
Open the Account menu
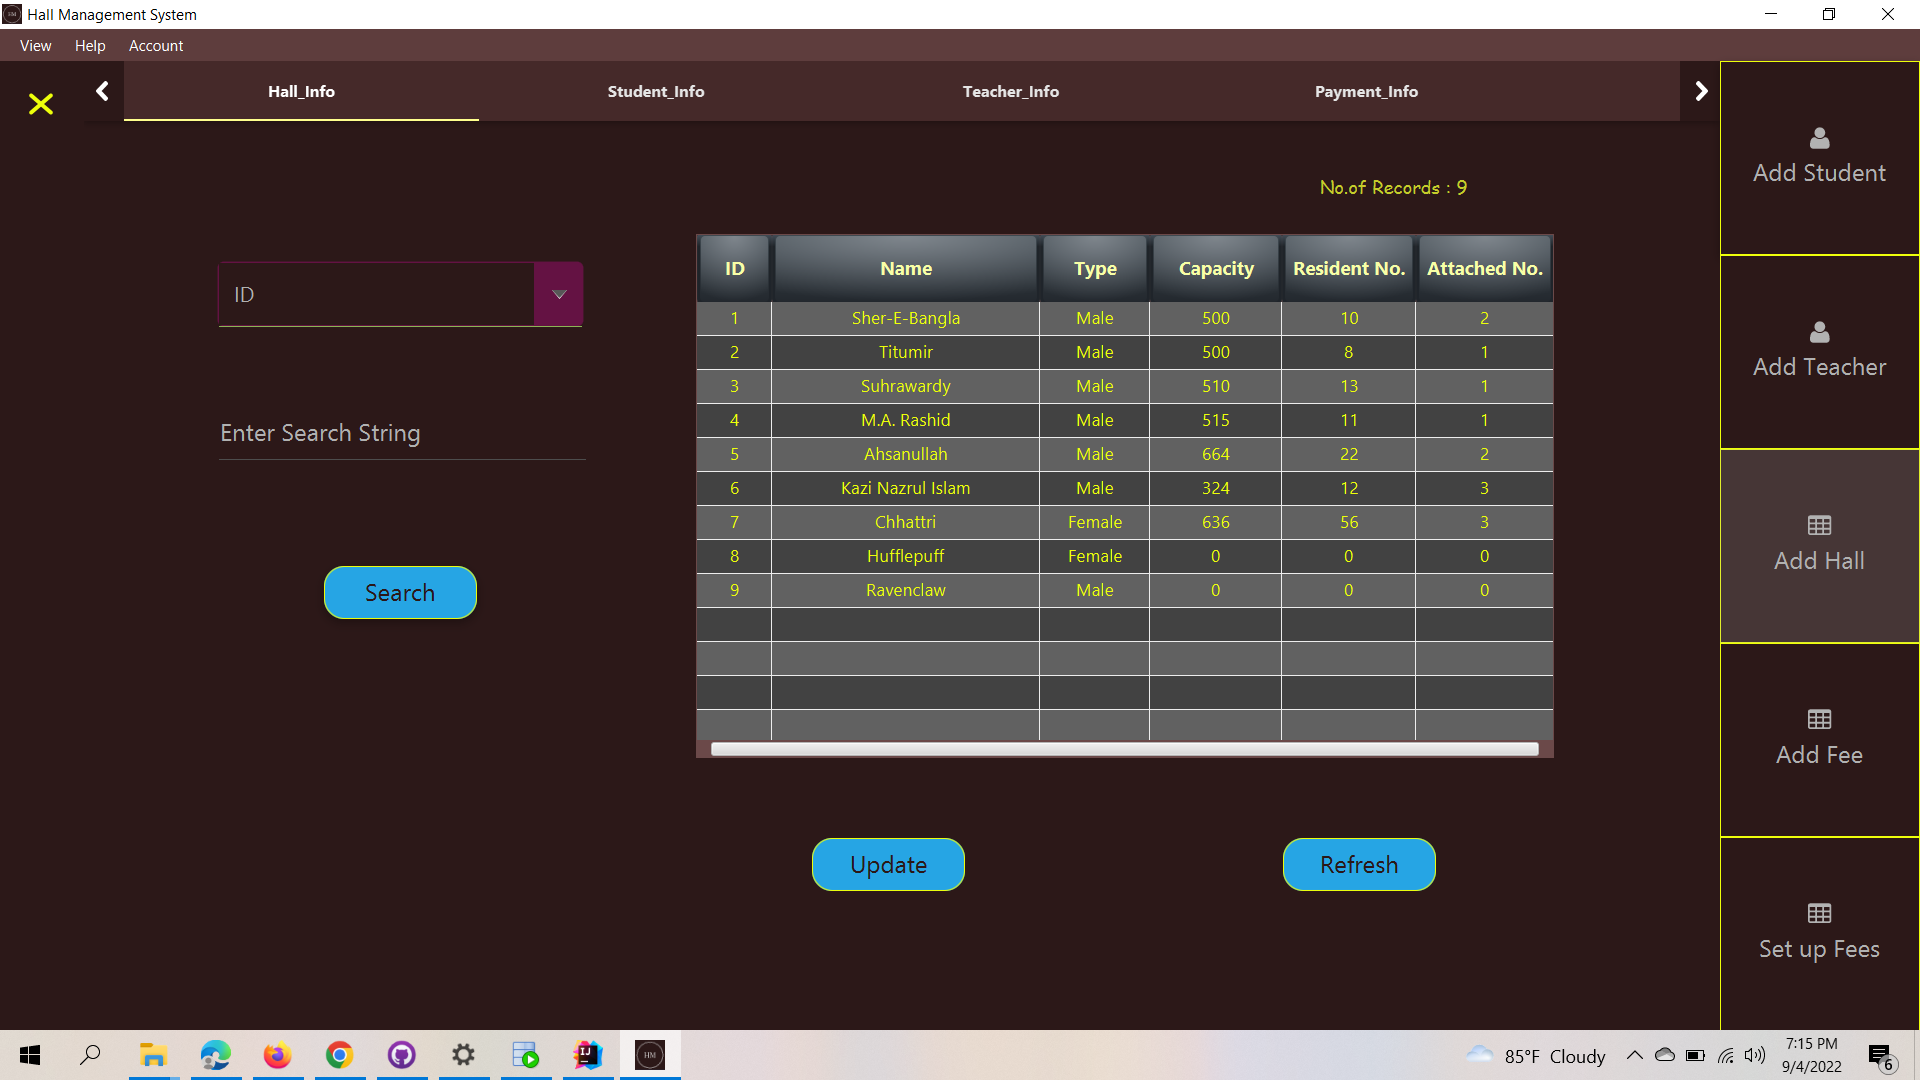(156, 46)
